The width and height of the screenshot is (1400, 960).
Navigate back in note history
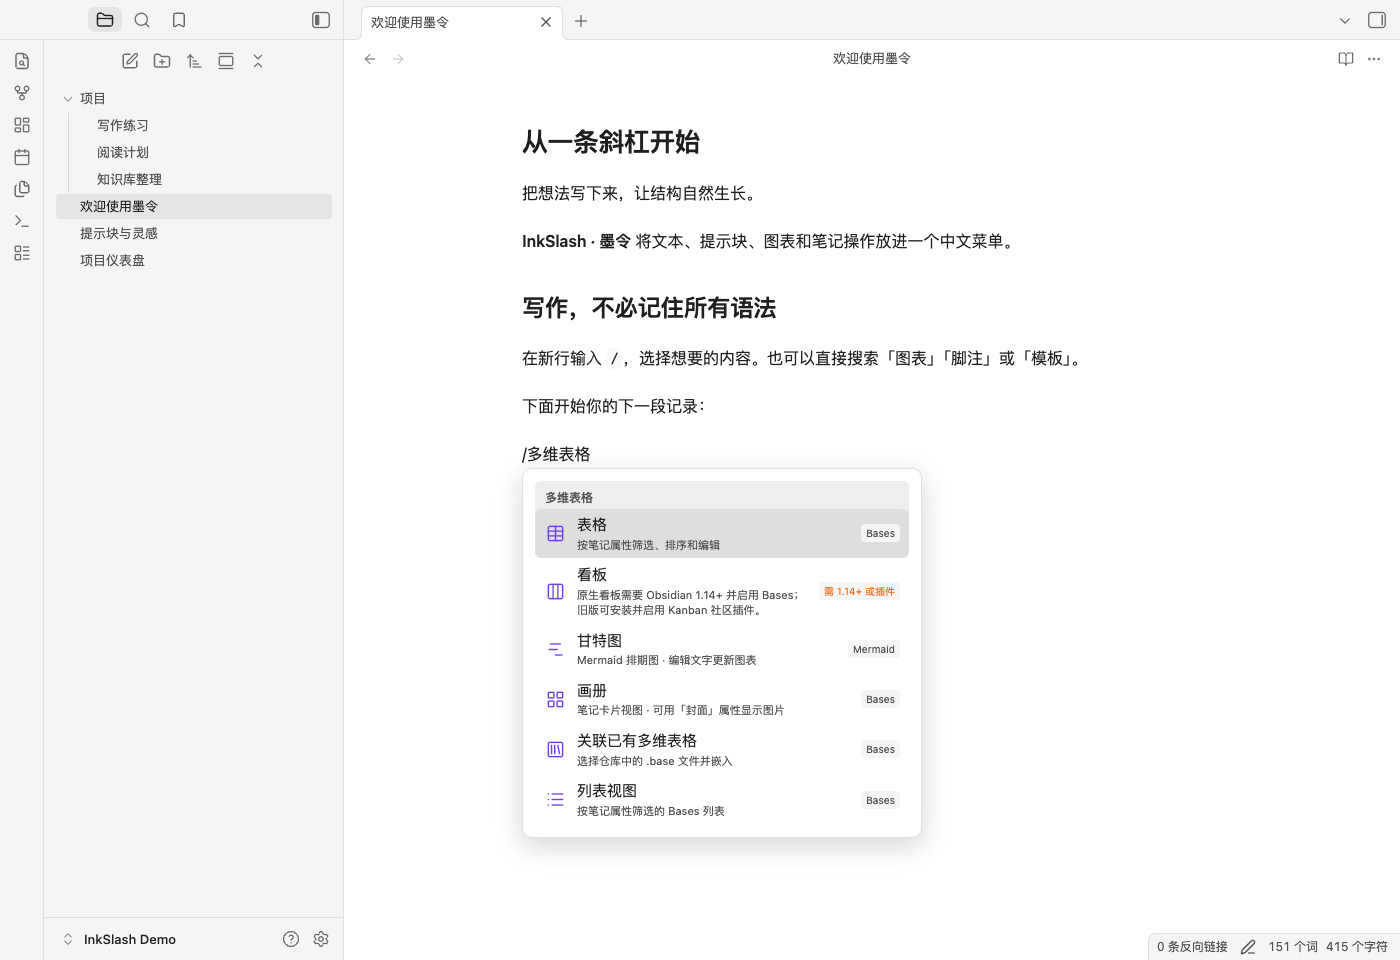coord(370,59)
